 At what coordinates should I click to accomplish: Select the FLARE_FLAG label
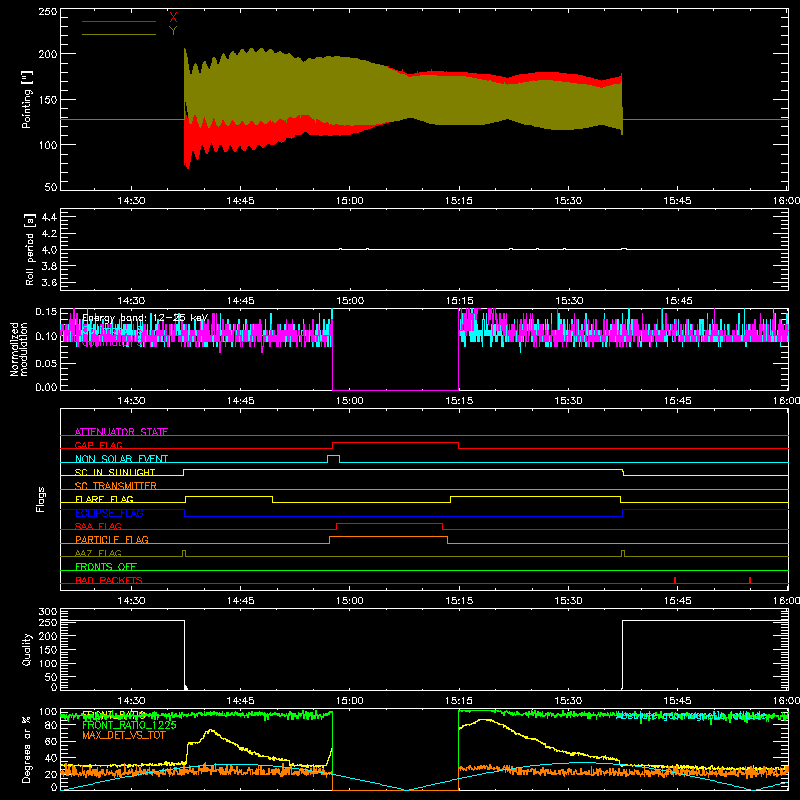[104, 499]
